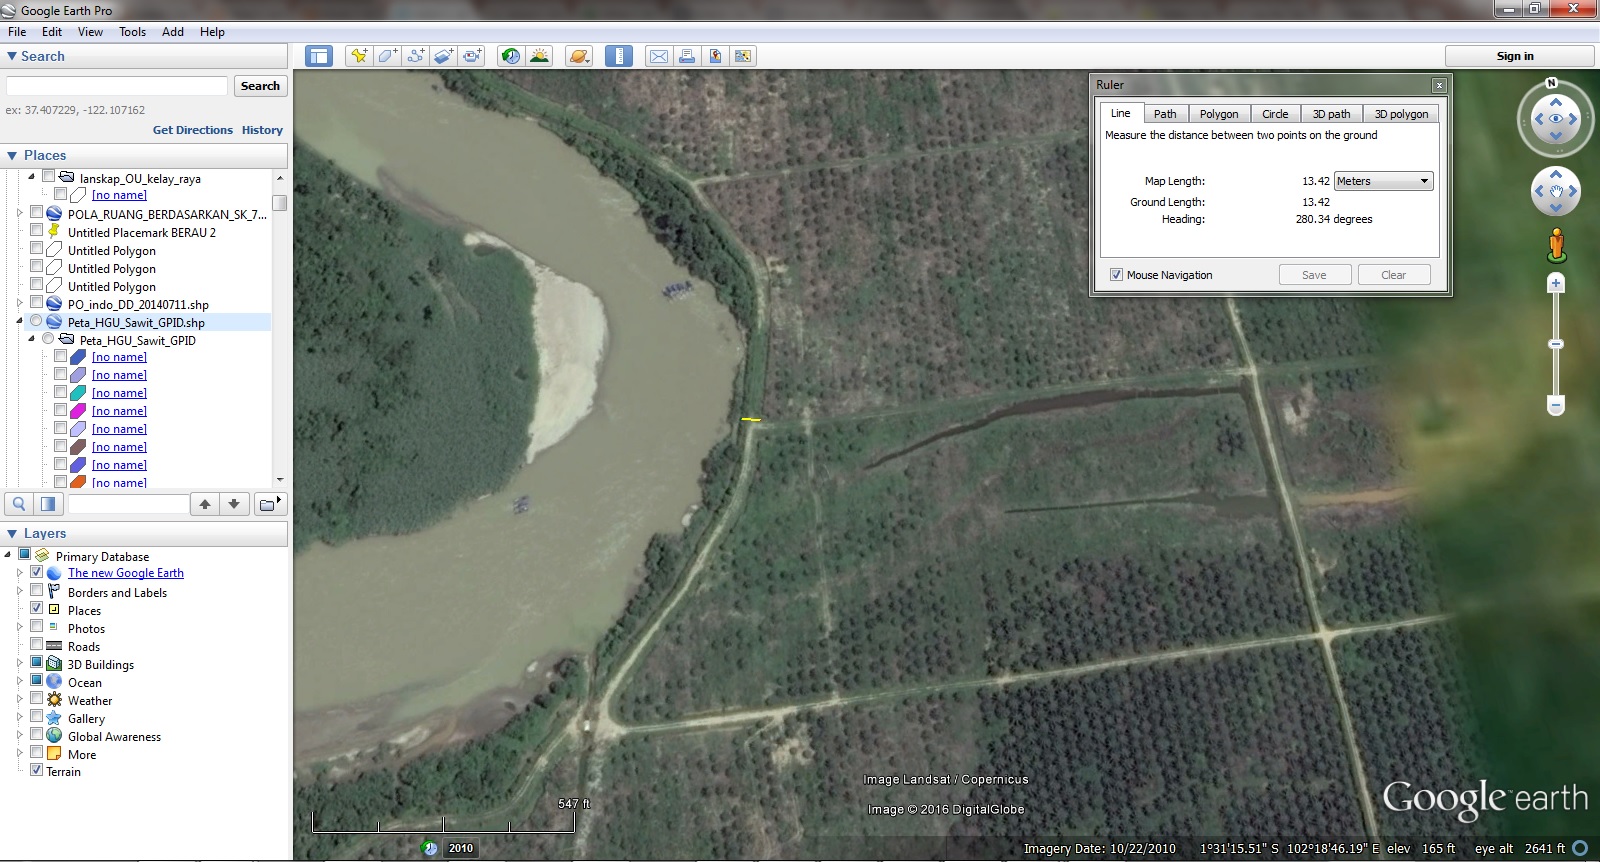Open Save Image toolbar icon
Screen dimensions: 1600x862
coord(715,56)
